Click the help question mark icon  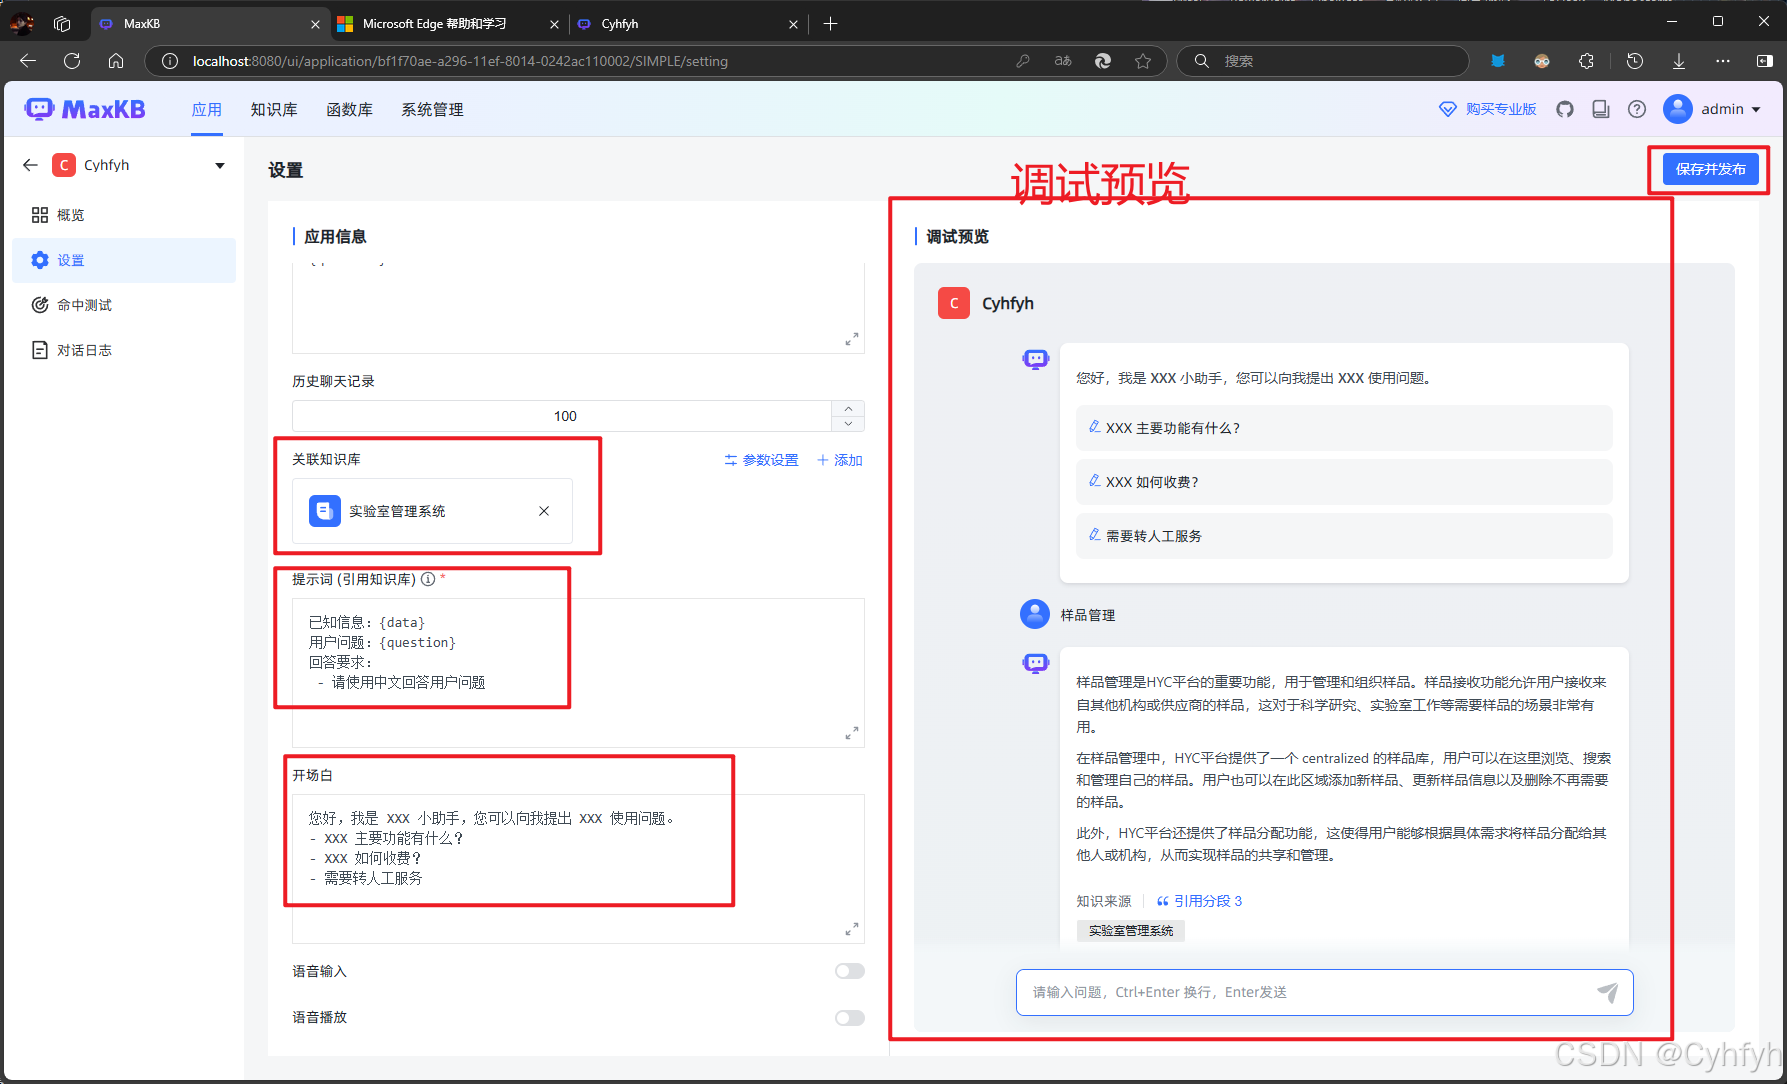[1637, 109]
